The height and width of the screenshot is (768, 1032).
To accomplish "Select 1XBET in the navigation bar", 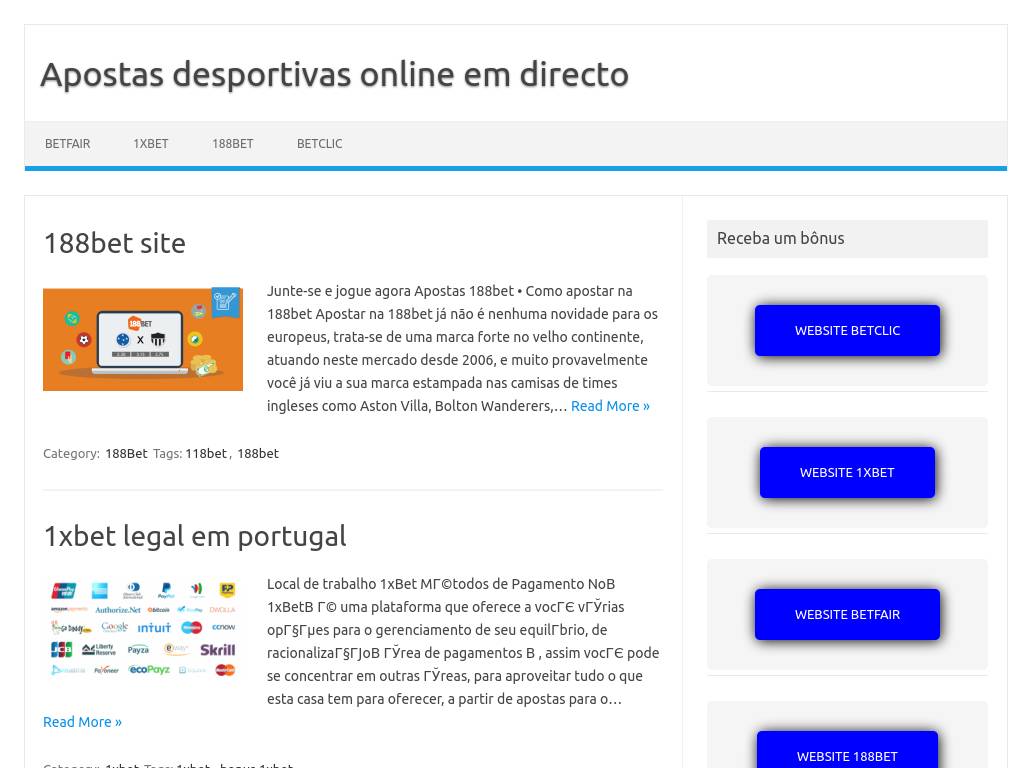I will coord(150,144).
